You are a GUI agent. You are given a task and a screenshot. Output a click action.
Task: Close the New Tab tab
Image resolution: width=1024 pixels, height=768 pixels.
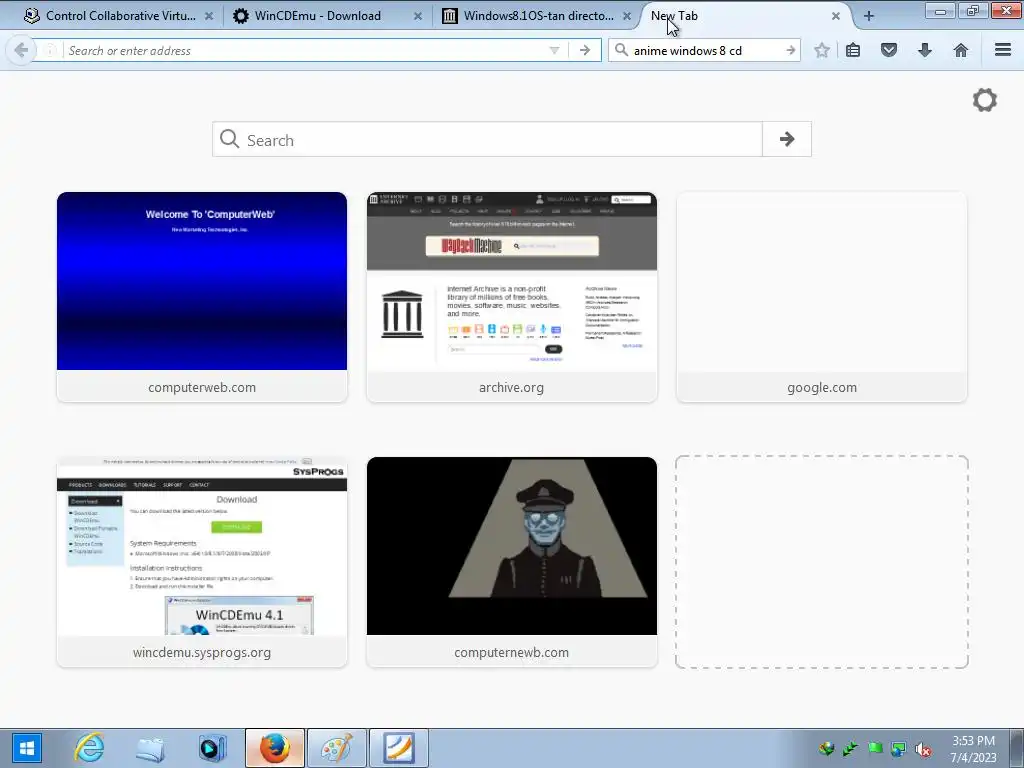[835, 16]
